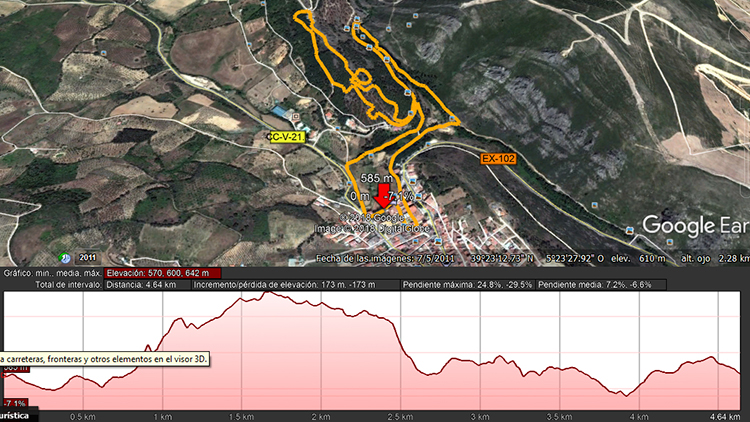Click the Pendiente media statistic
The height and width of the screenshot is (422, 750).
pyautogui.click(x=592, y=285)
